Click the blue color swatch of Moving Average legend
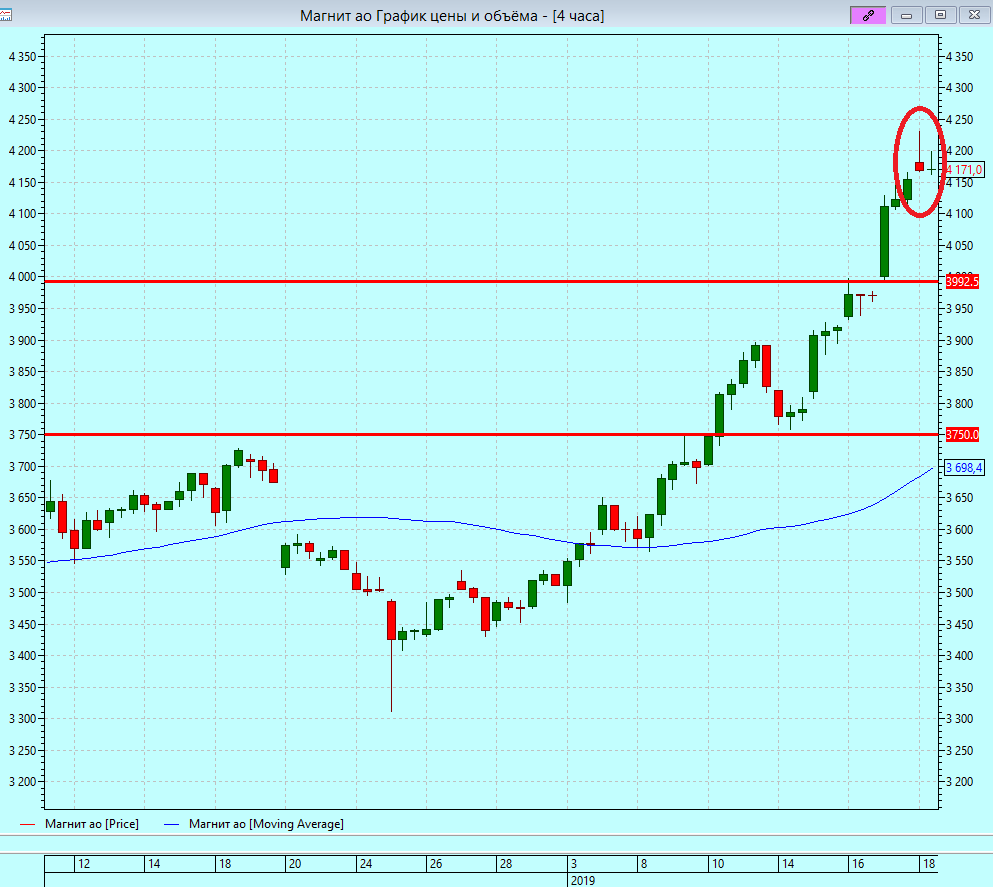993x887 pixels. pos(172,824)
